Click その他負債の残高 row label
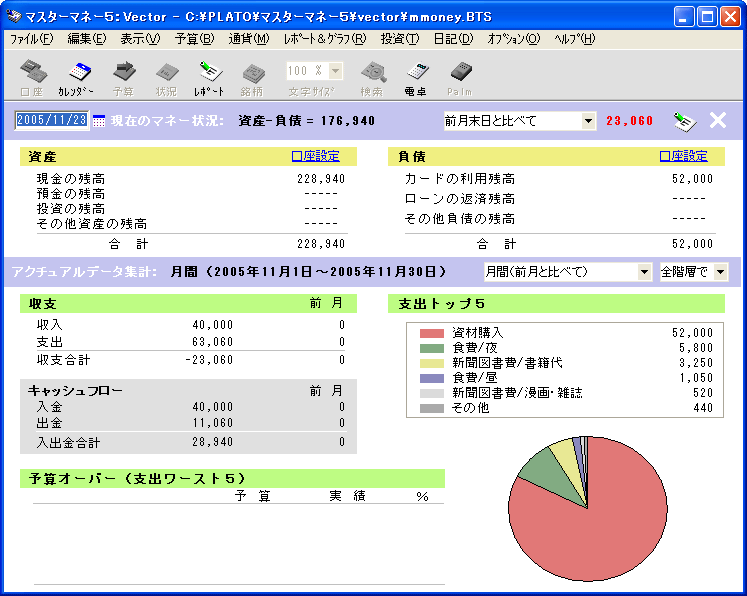The height and width of the screenshot is (596, 747). [460, 219]
